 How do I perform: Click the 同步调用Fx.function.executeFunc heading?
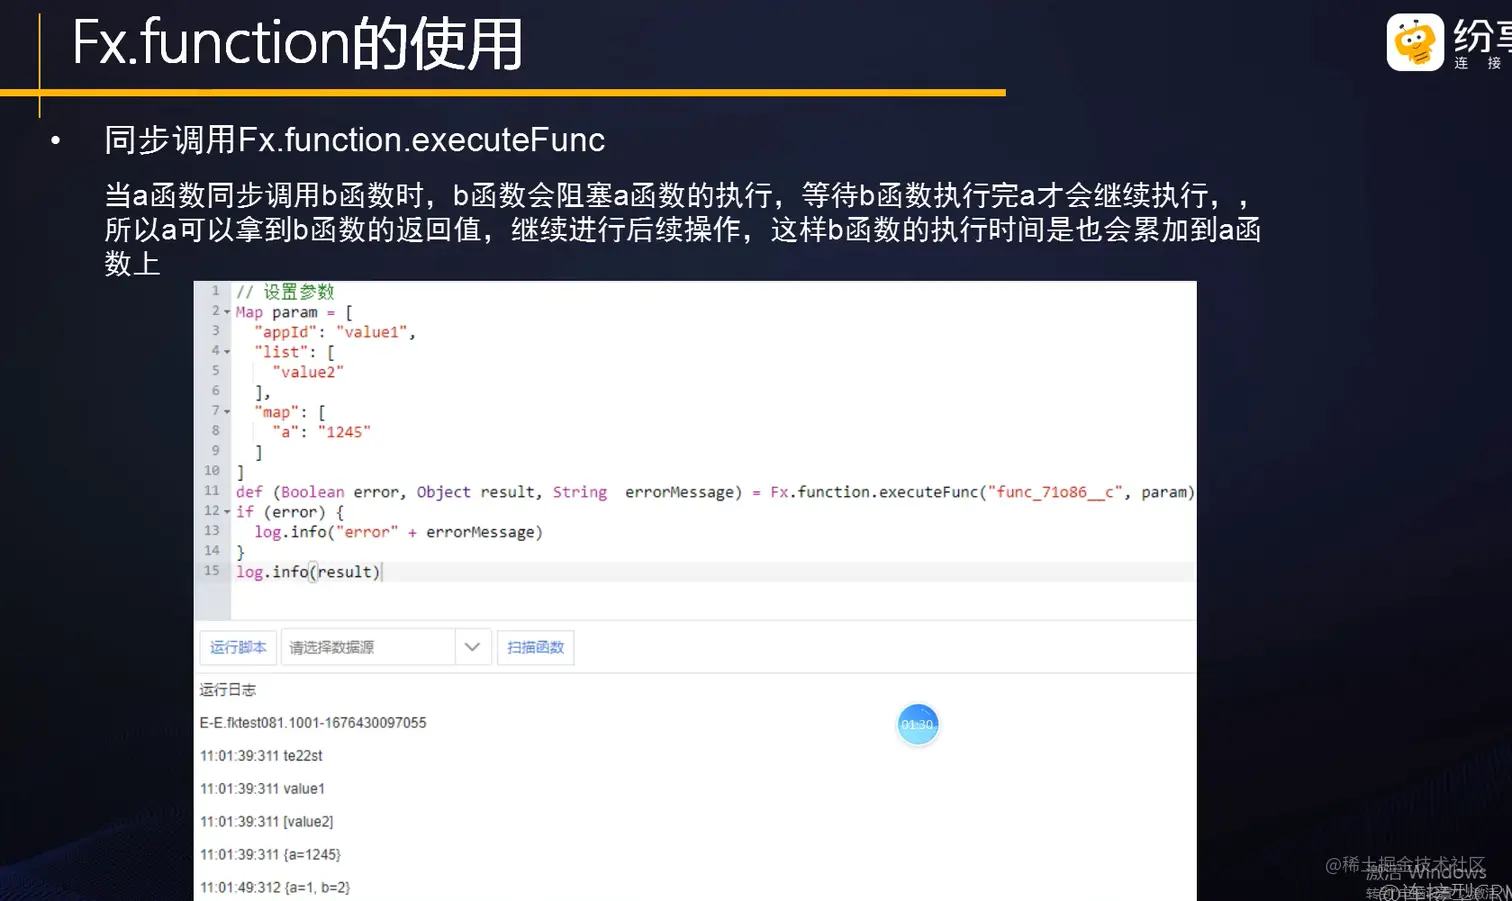coord(355,140)
